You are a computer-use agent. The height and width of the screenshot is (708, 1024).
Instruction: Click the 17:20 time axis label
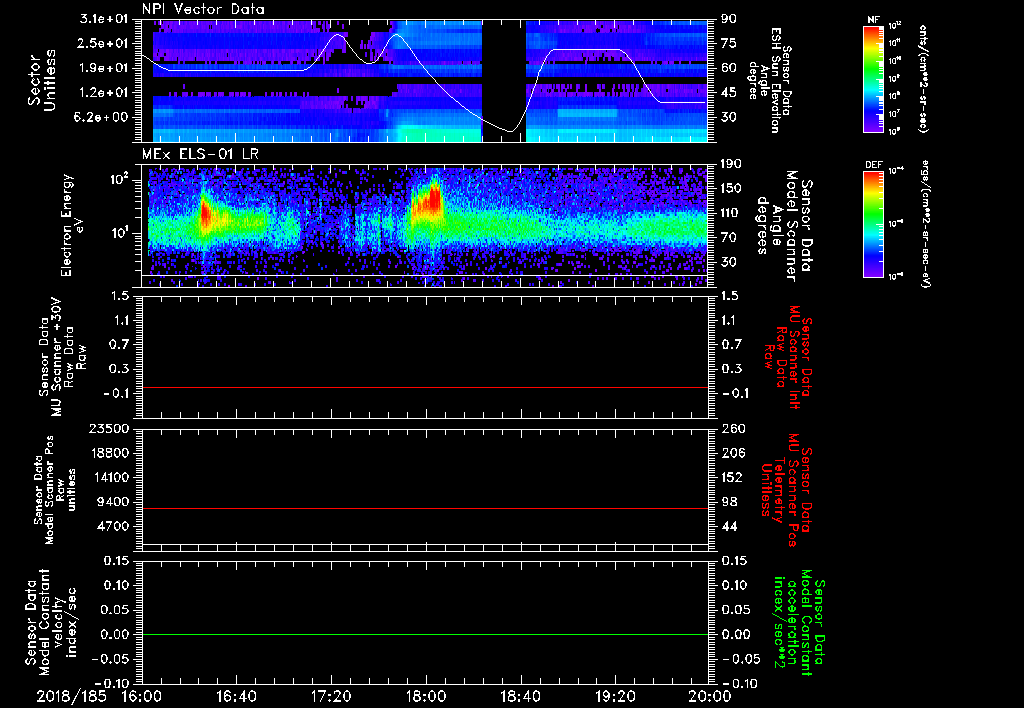tap(331, 696)
